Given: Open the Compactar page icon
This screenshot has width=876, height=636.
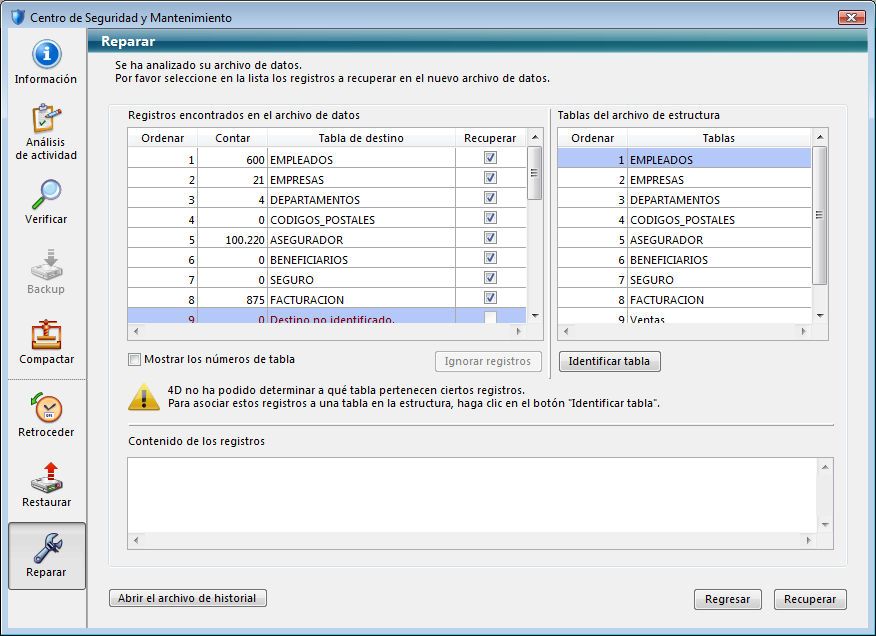Looking at the screenshot, I should pyautogui.click(x=46, y=335).
